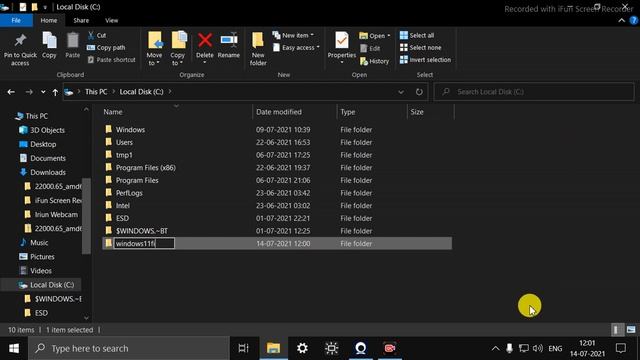Open the File menu tab
640x360 pixels.
coord(16,20)
